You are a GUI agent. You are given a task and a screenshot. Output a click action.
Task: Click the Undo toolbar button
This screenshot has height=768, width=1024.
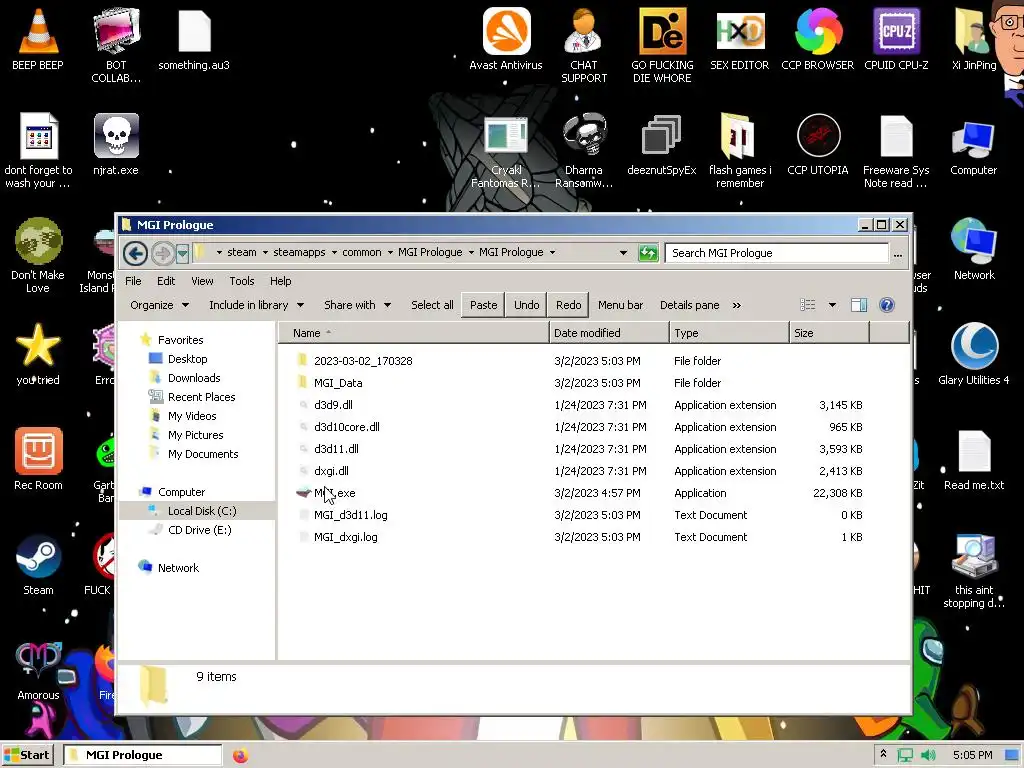(x=526, y=305)
